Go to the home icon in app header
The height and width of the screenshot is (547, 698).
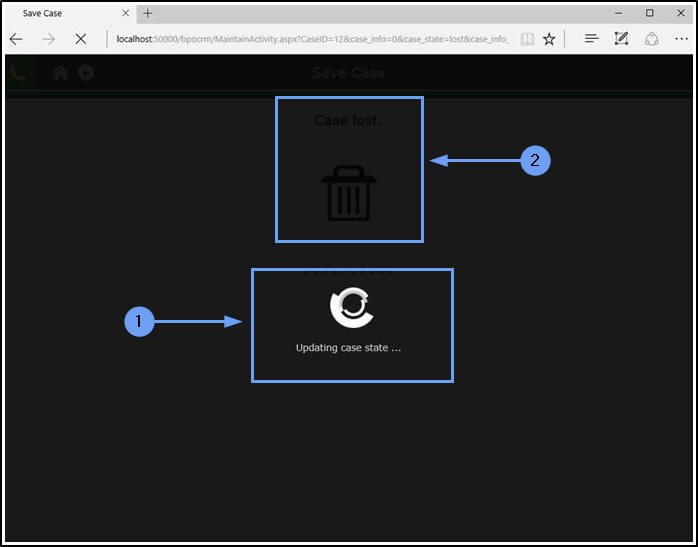coord(60,73)
